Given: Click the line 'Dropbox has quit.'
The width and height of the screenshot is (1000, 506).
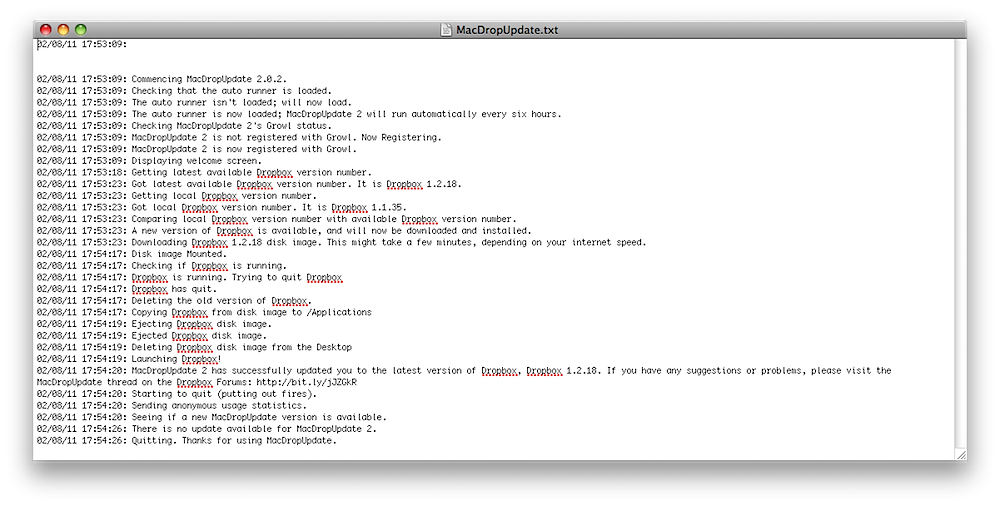Looking at the screenshot, I should (127, 289).
